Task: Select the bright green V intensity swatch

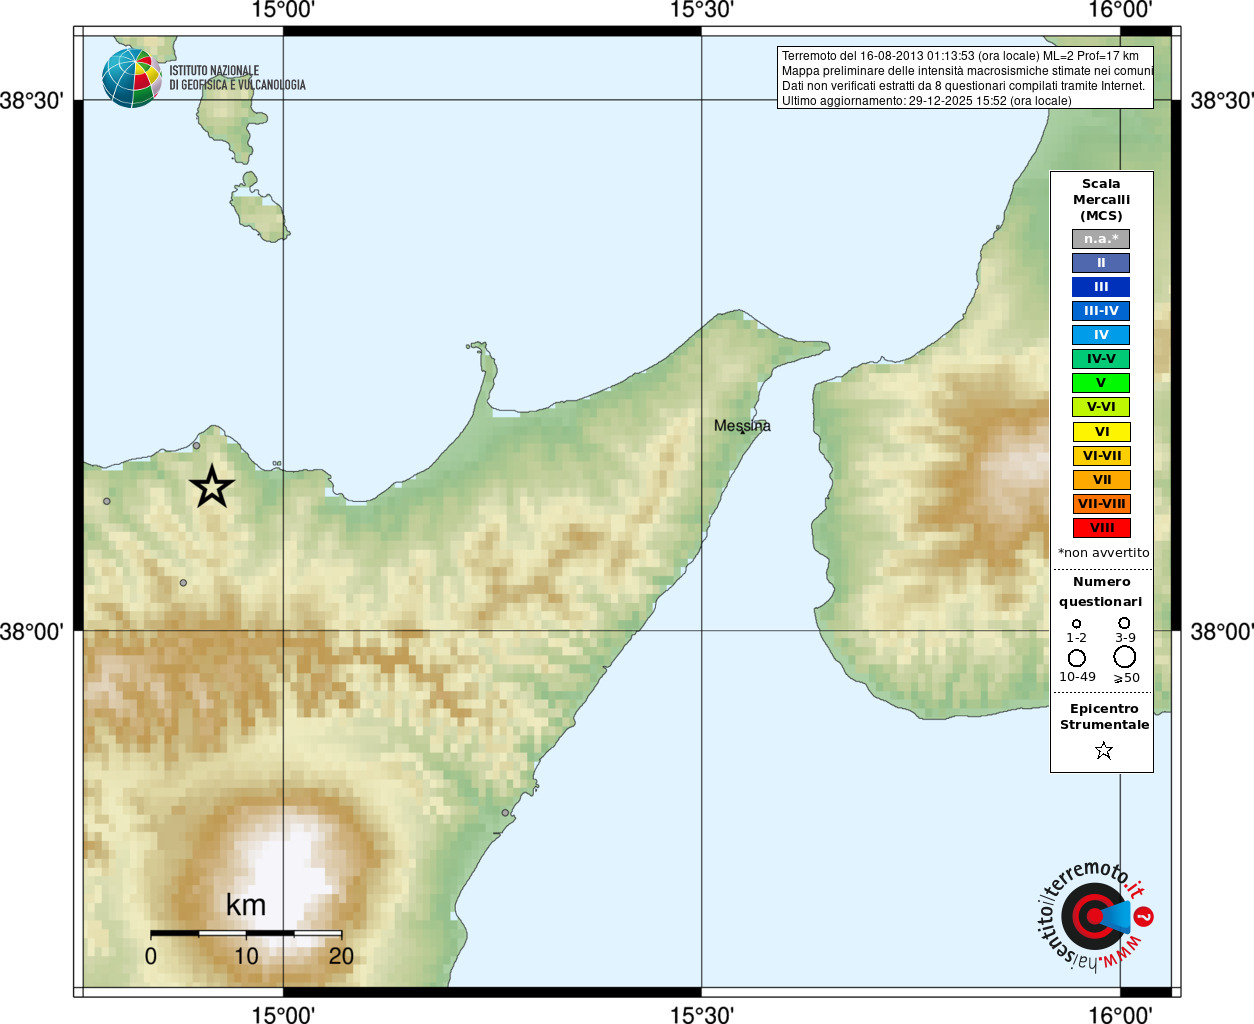Action: pyautogui.click(x=1101, y=383)
